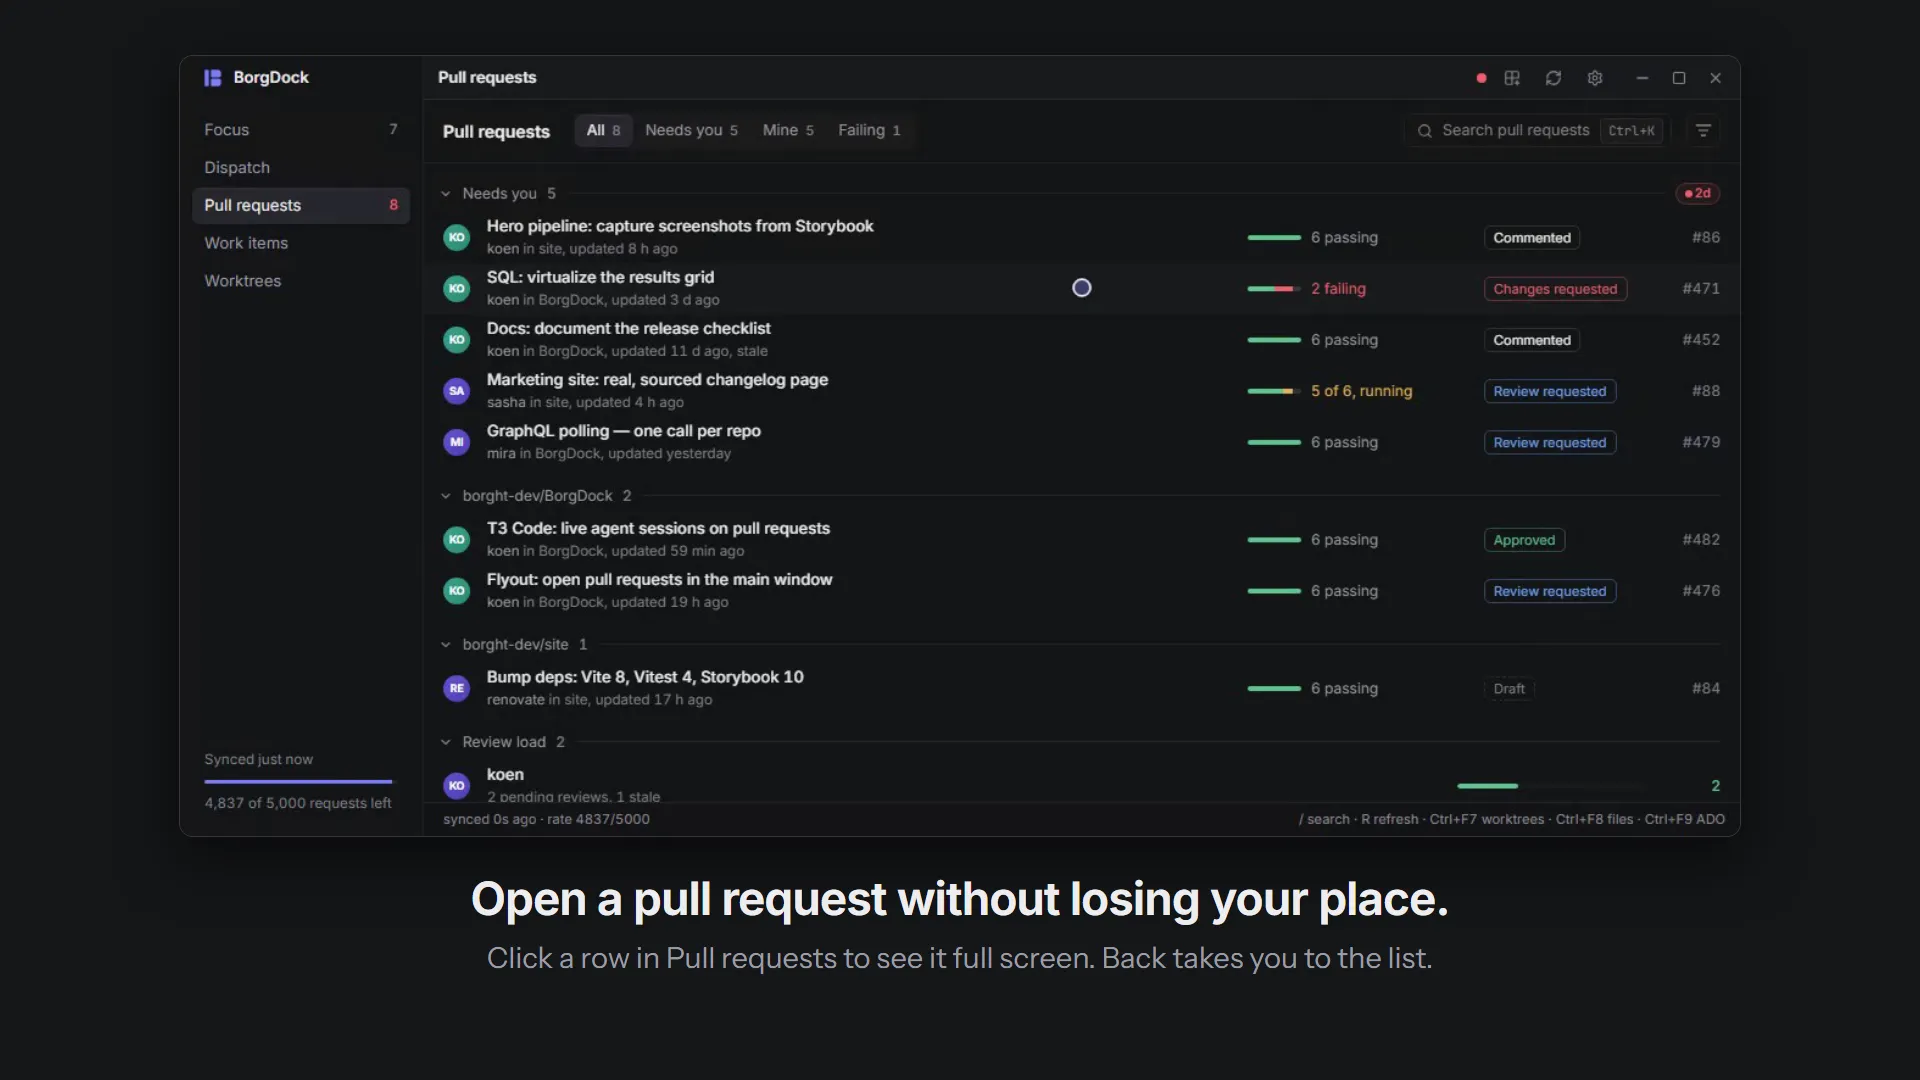Viewport: 1920px width, 1080px height.
Task: Open the layout grid icon in title bar
Action: tap(1512, 78)
